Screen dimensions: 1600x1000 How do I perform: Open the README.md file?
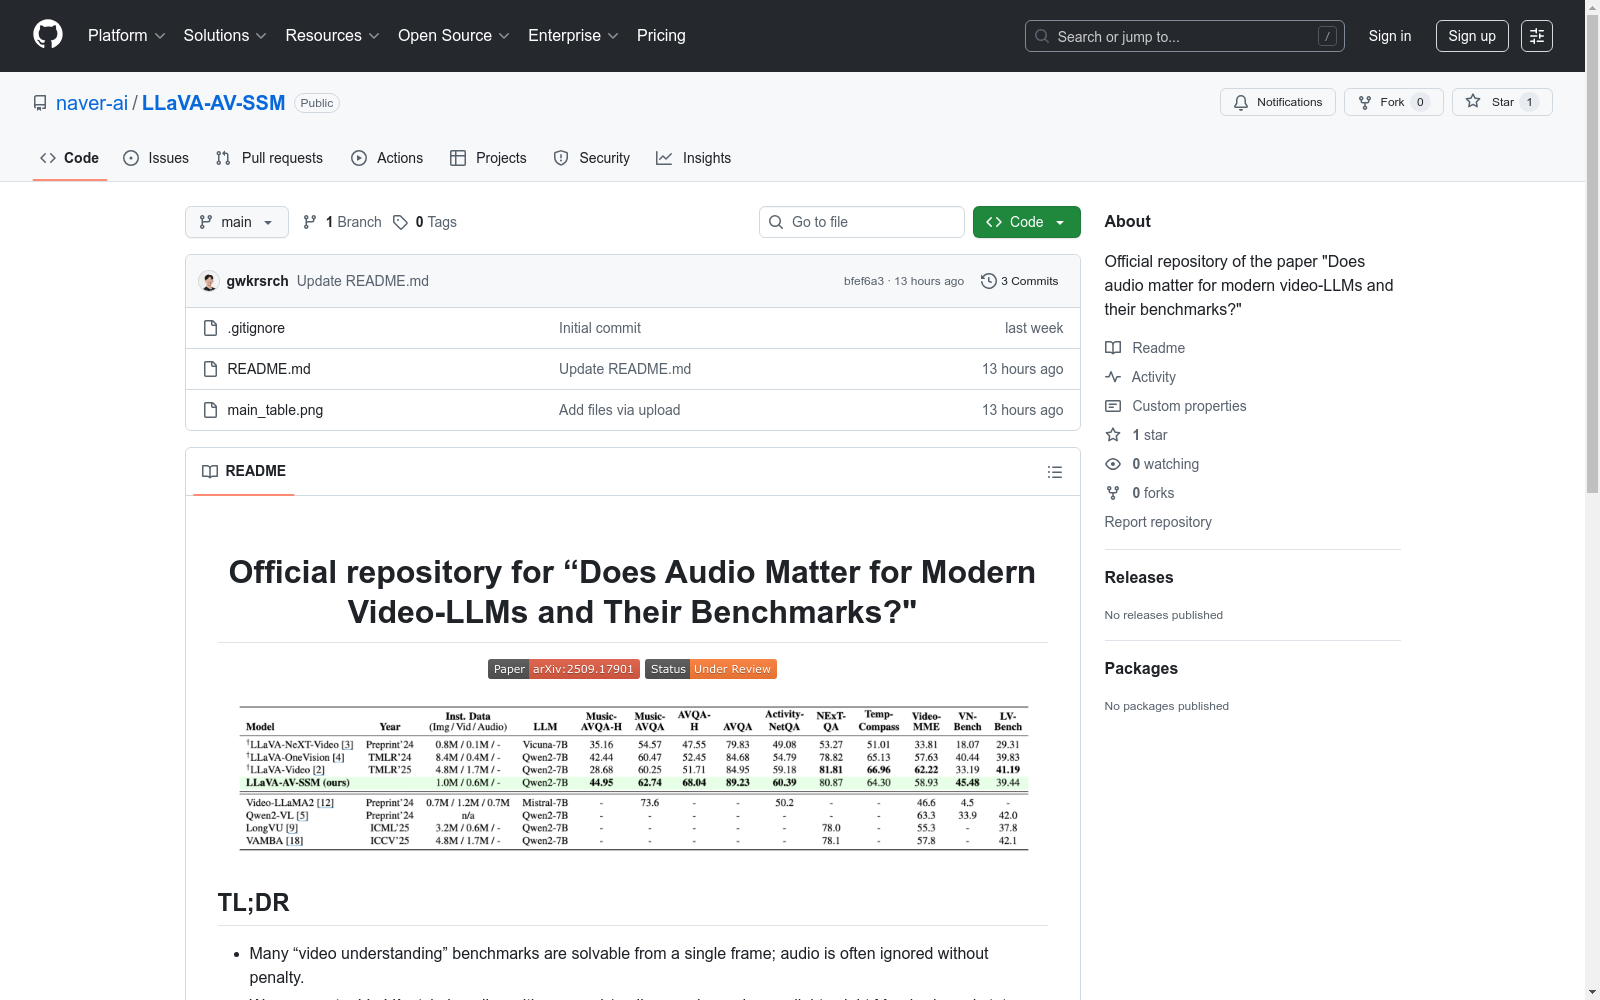pos(269,369)
